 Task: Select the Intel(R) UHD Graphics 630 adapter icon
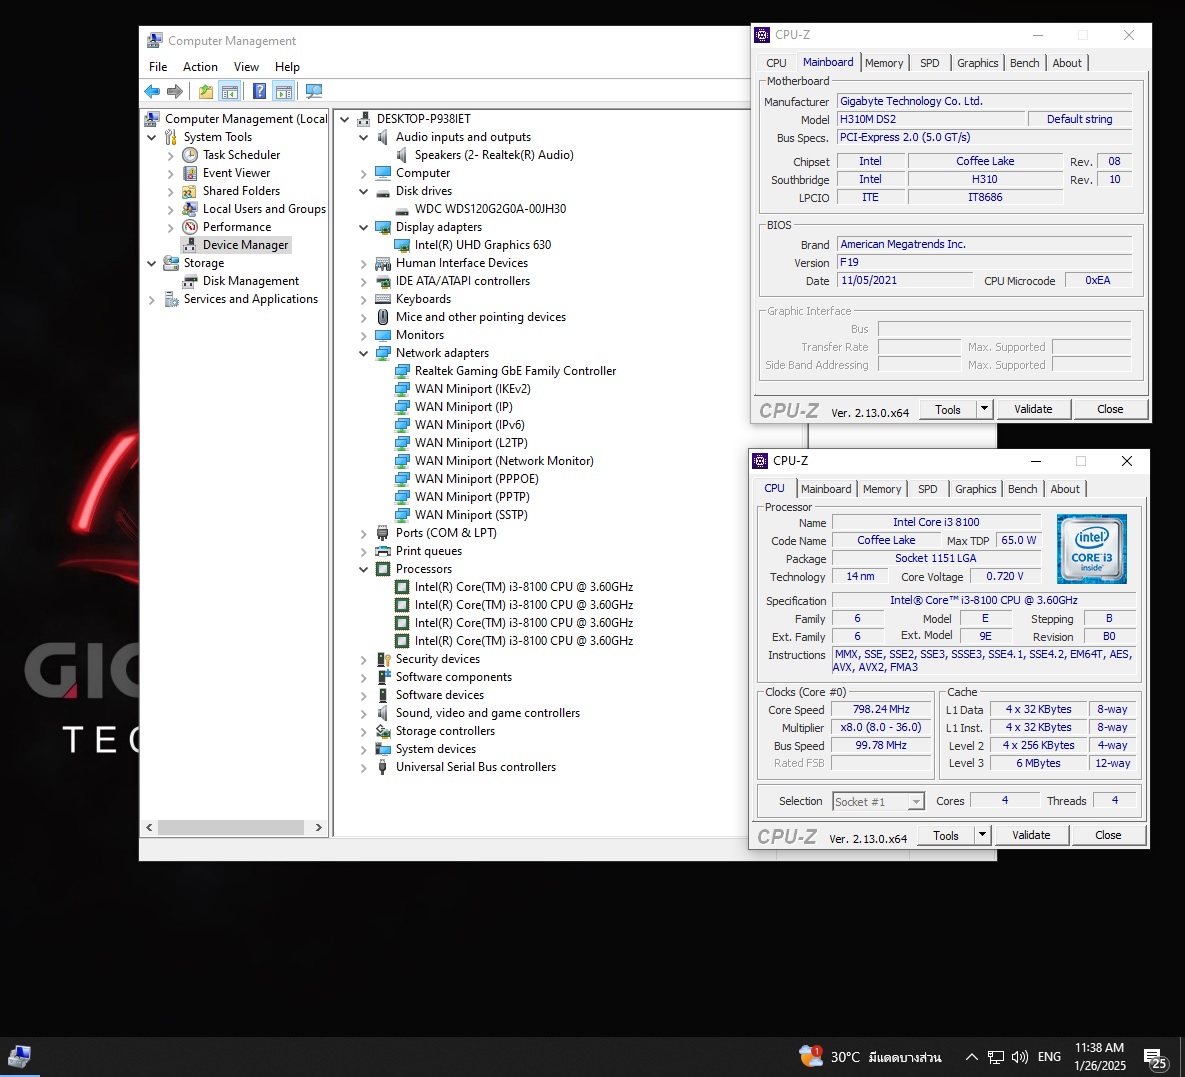tap(402, 245)
